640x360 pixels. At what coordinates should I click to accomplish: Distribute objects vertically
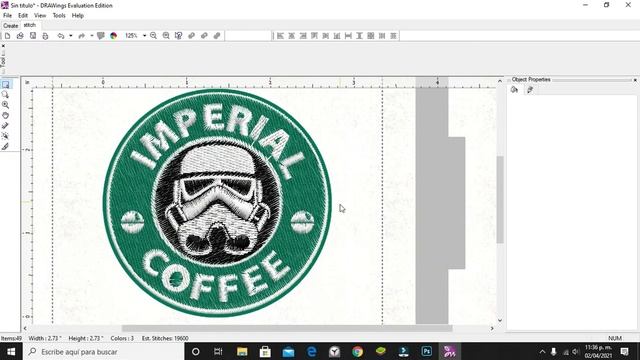[393, 36]
